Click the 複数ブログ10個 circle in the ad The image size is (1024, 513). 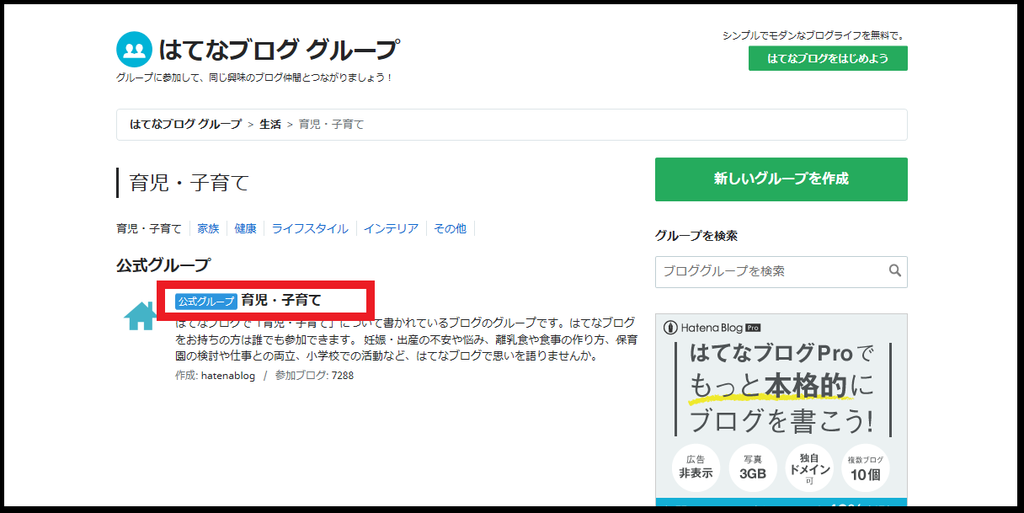(x=865, y=466)
